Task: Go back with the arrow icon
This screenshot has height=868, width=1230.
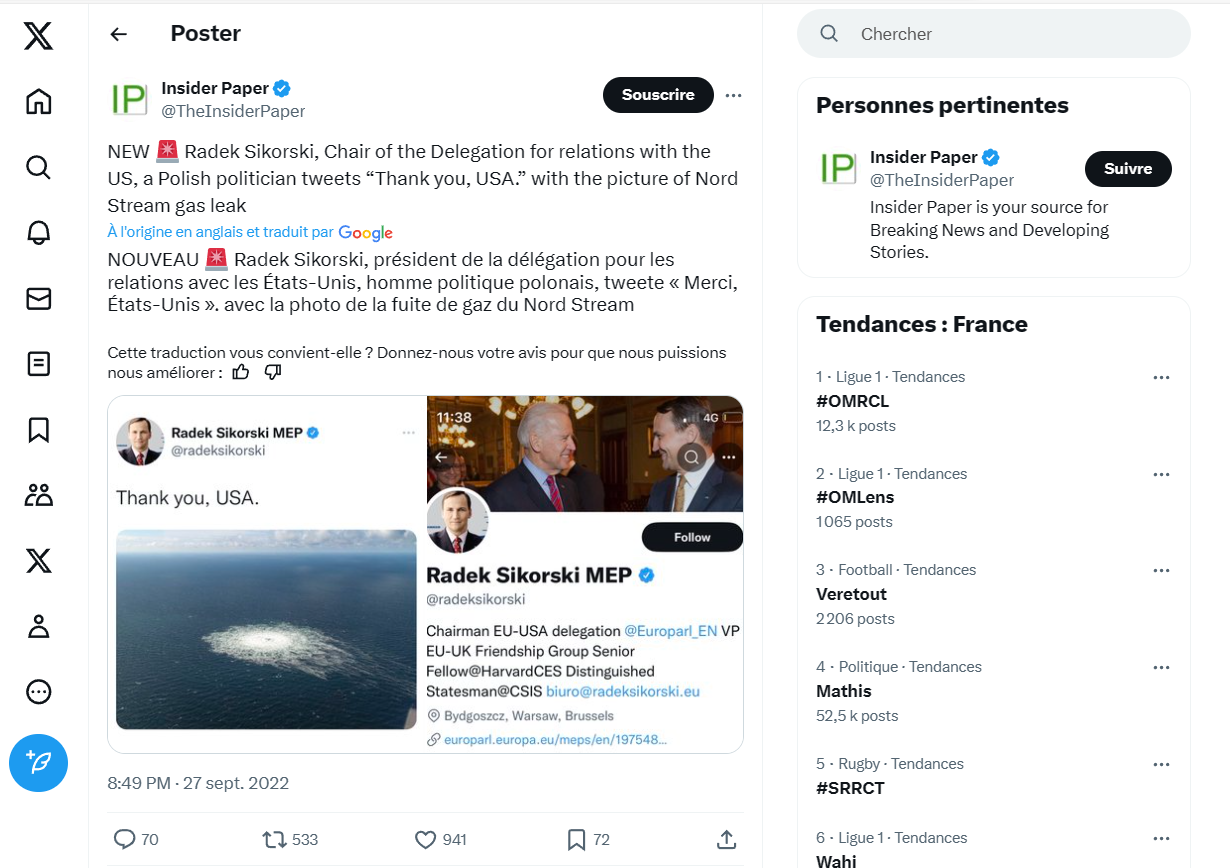Action: 119,34
